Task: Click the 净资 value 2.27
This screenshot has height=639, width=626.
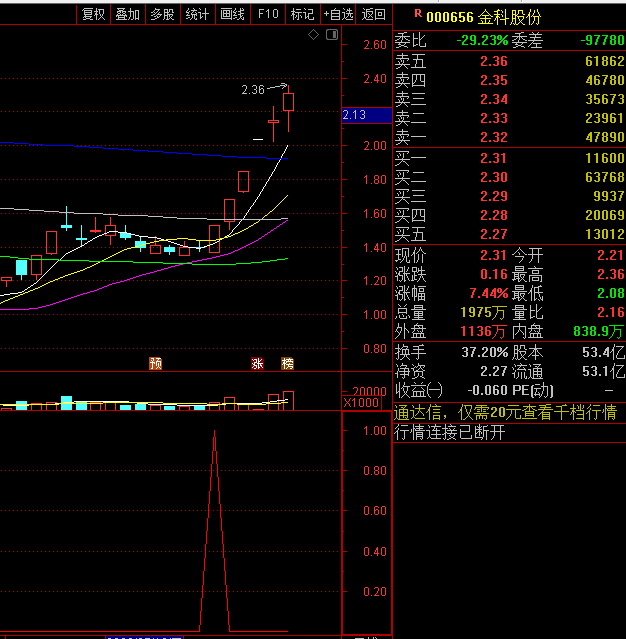Action: tap(494, 371)
